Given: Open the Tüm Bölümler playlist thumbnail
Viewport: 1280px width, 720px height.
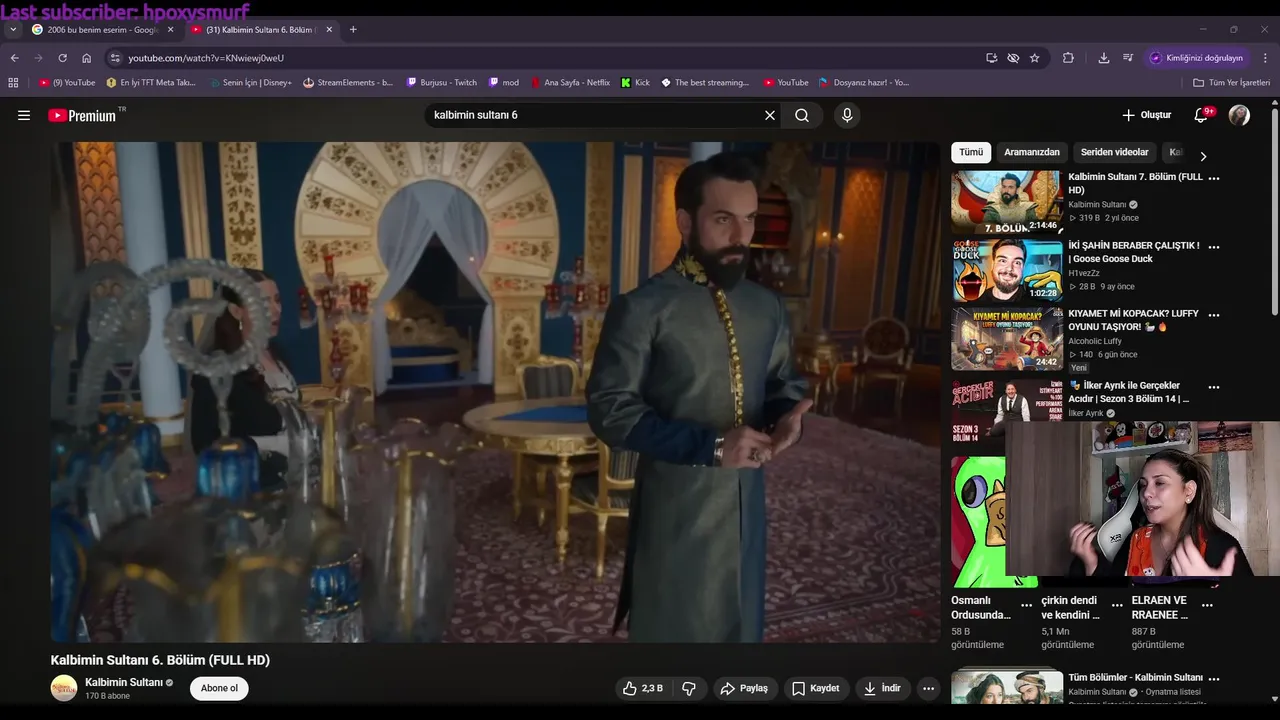Looking at the screenshot, I should (x=1006, y=687).
